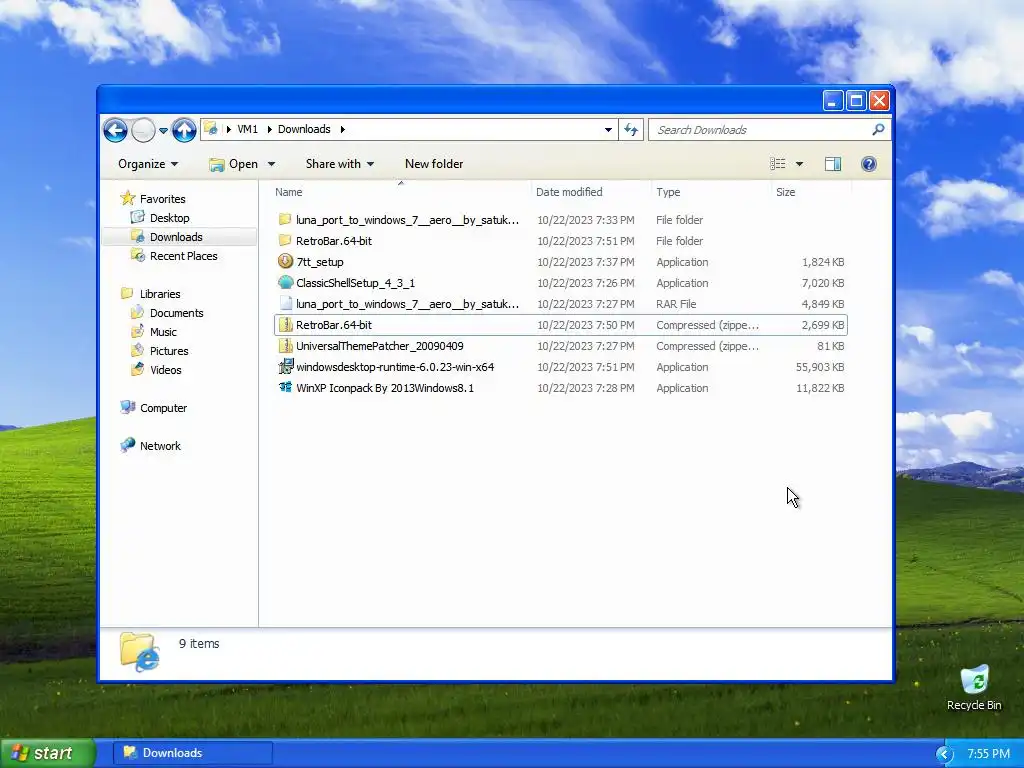Select the windowsdesktop-runtime-6.0.23-win-x64 installer icon
Viewport: 1024px width, 768px height.
(x=285, y=366)
